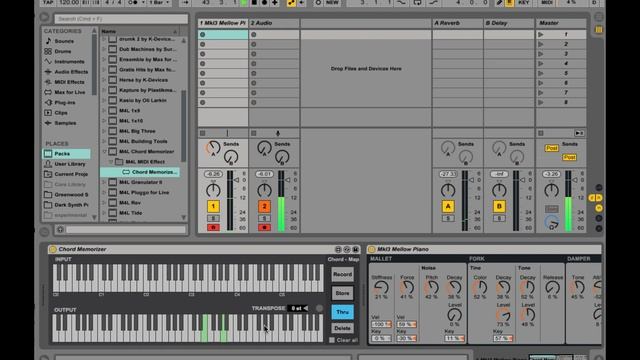This screenshot has height=360, width=640.
Task: Click Post button for Send A on Master
Action: [x=551, y=148]
